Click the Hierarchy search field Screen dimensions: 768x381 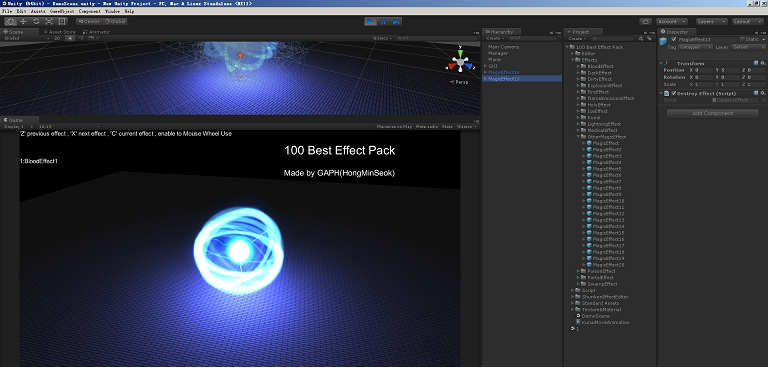tap(532, 38)
